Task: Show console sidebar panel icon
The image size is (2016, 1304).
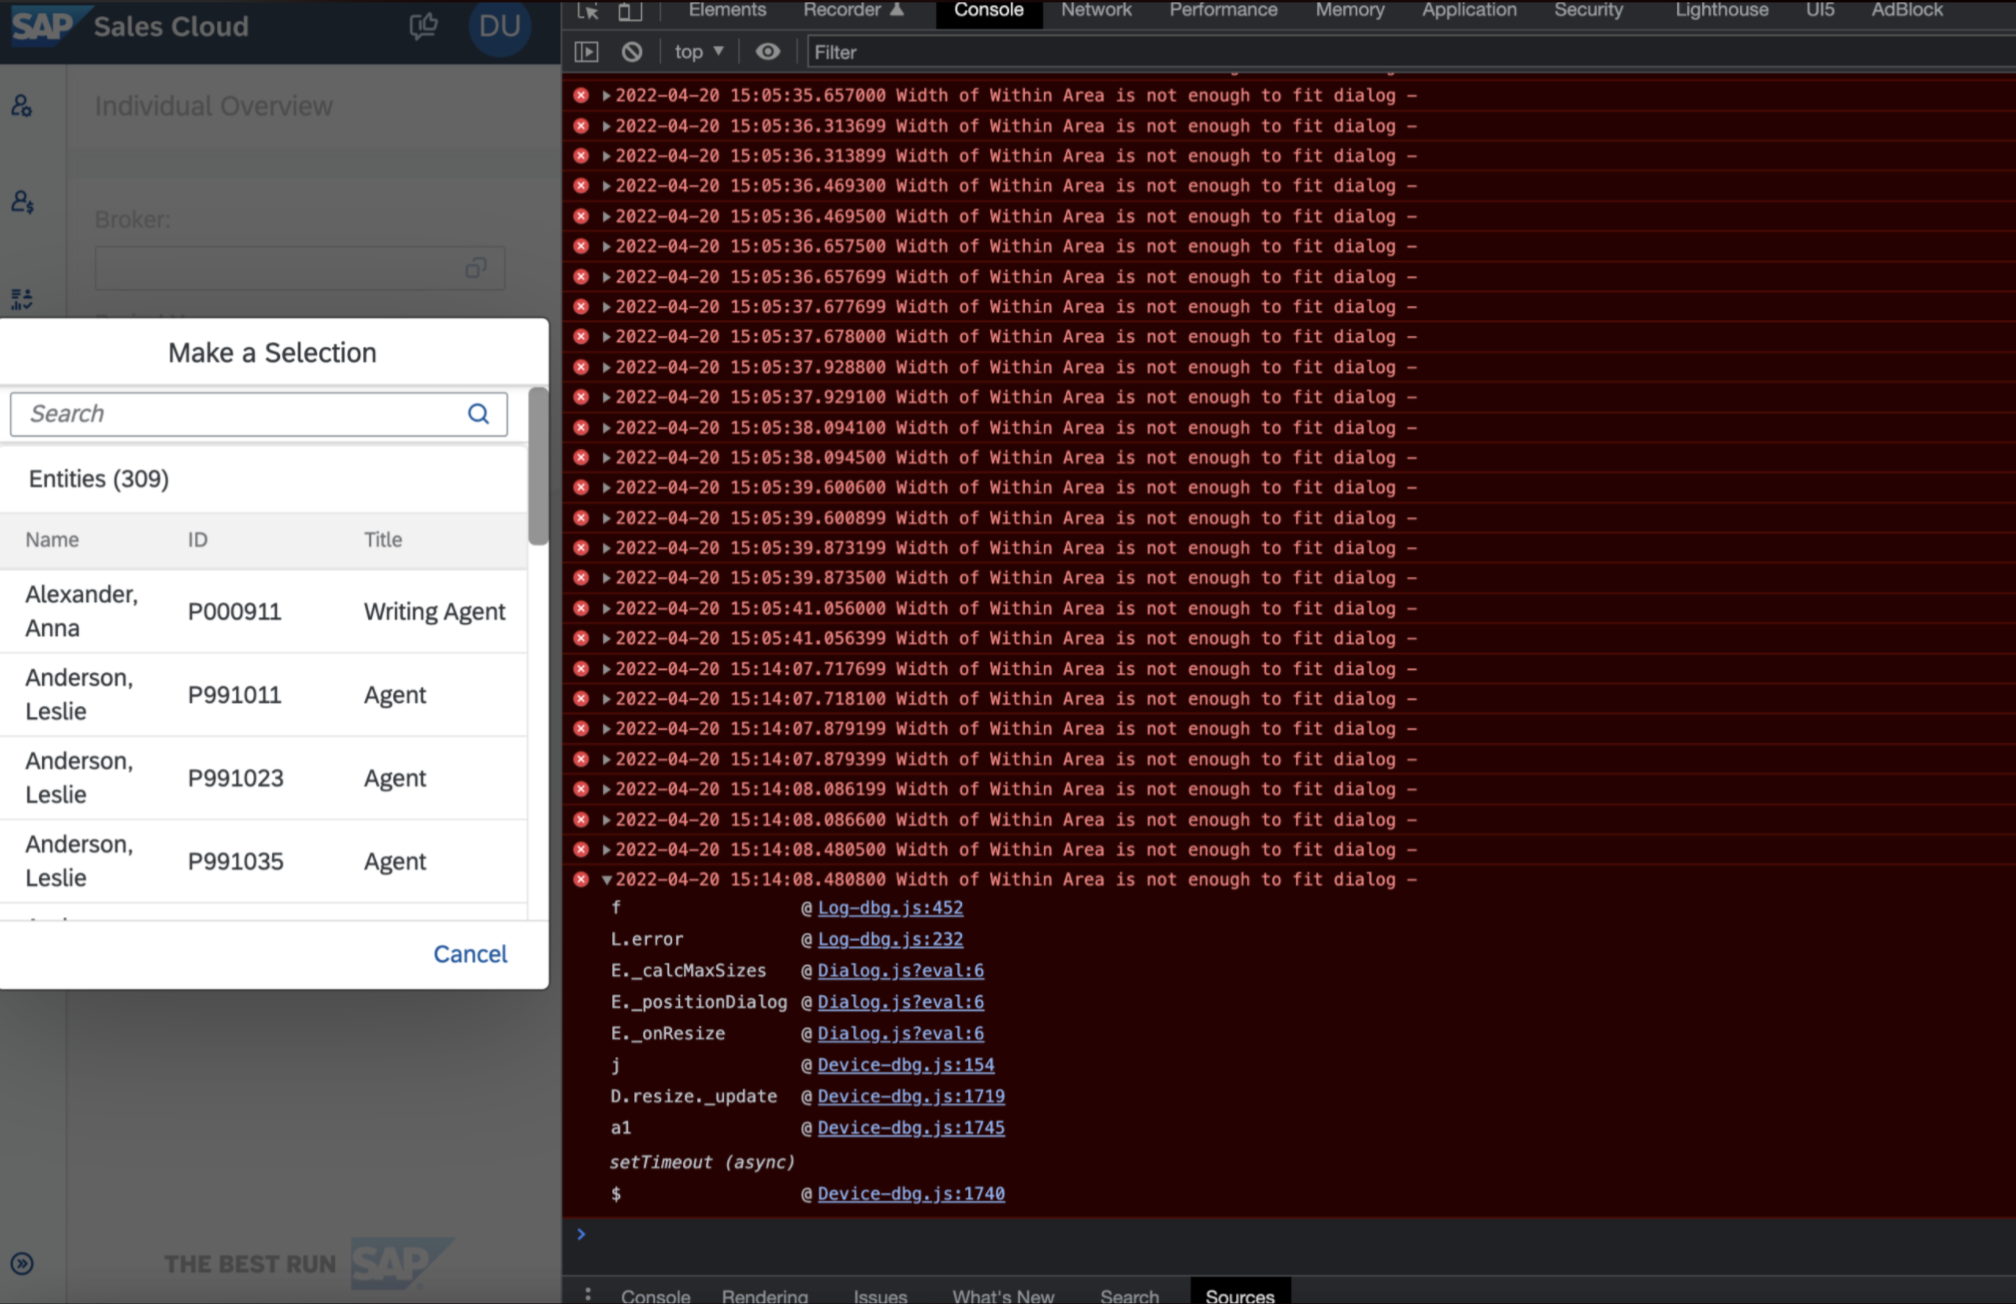Action: [587, 52]
